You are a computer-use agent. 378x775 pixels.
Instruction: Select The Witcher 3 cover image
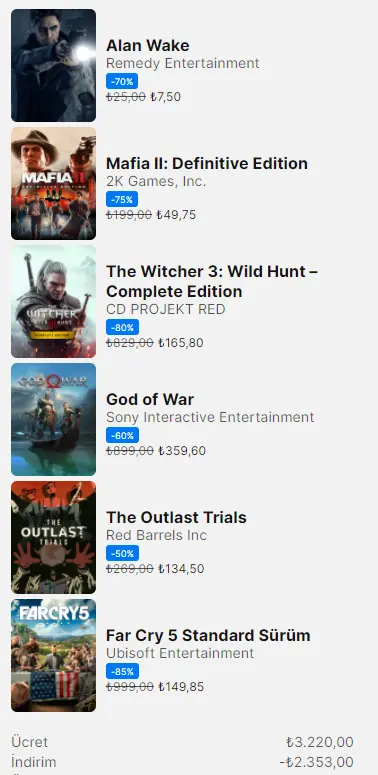[x=53, y=301]
